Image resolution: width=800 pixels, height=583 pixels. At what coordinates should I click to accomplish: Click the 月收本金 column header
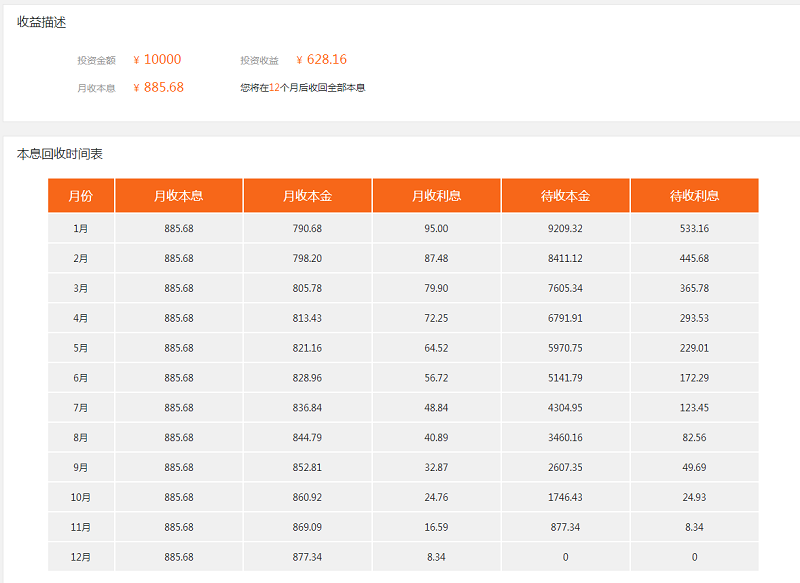click(308, 195)
